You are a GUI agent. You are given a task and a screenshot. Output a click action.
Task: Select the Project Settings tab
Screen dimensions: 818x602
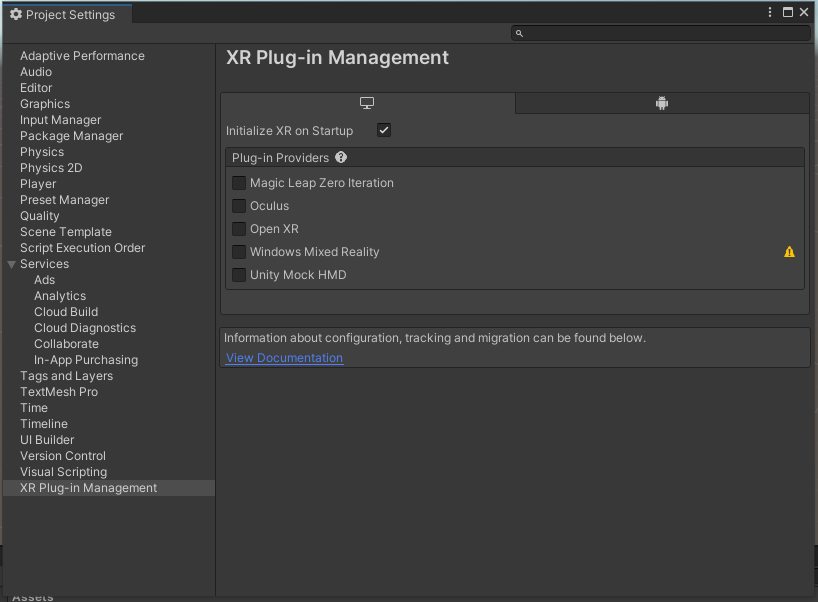(67, 14)
